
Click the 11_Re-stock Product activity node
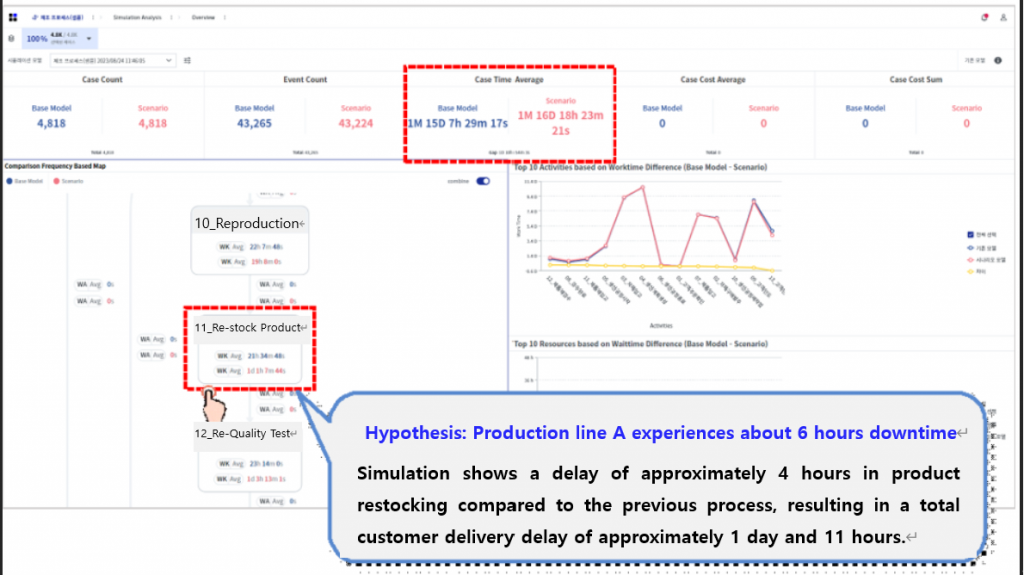250,328
